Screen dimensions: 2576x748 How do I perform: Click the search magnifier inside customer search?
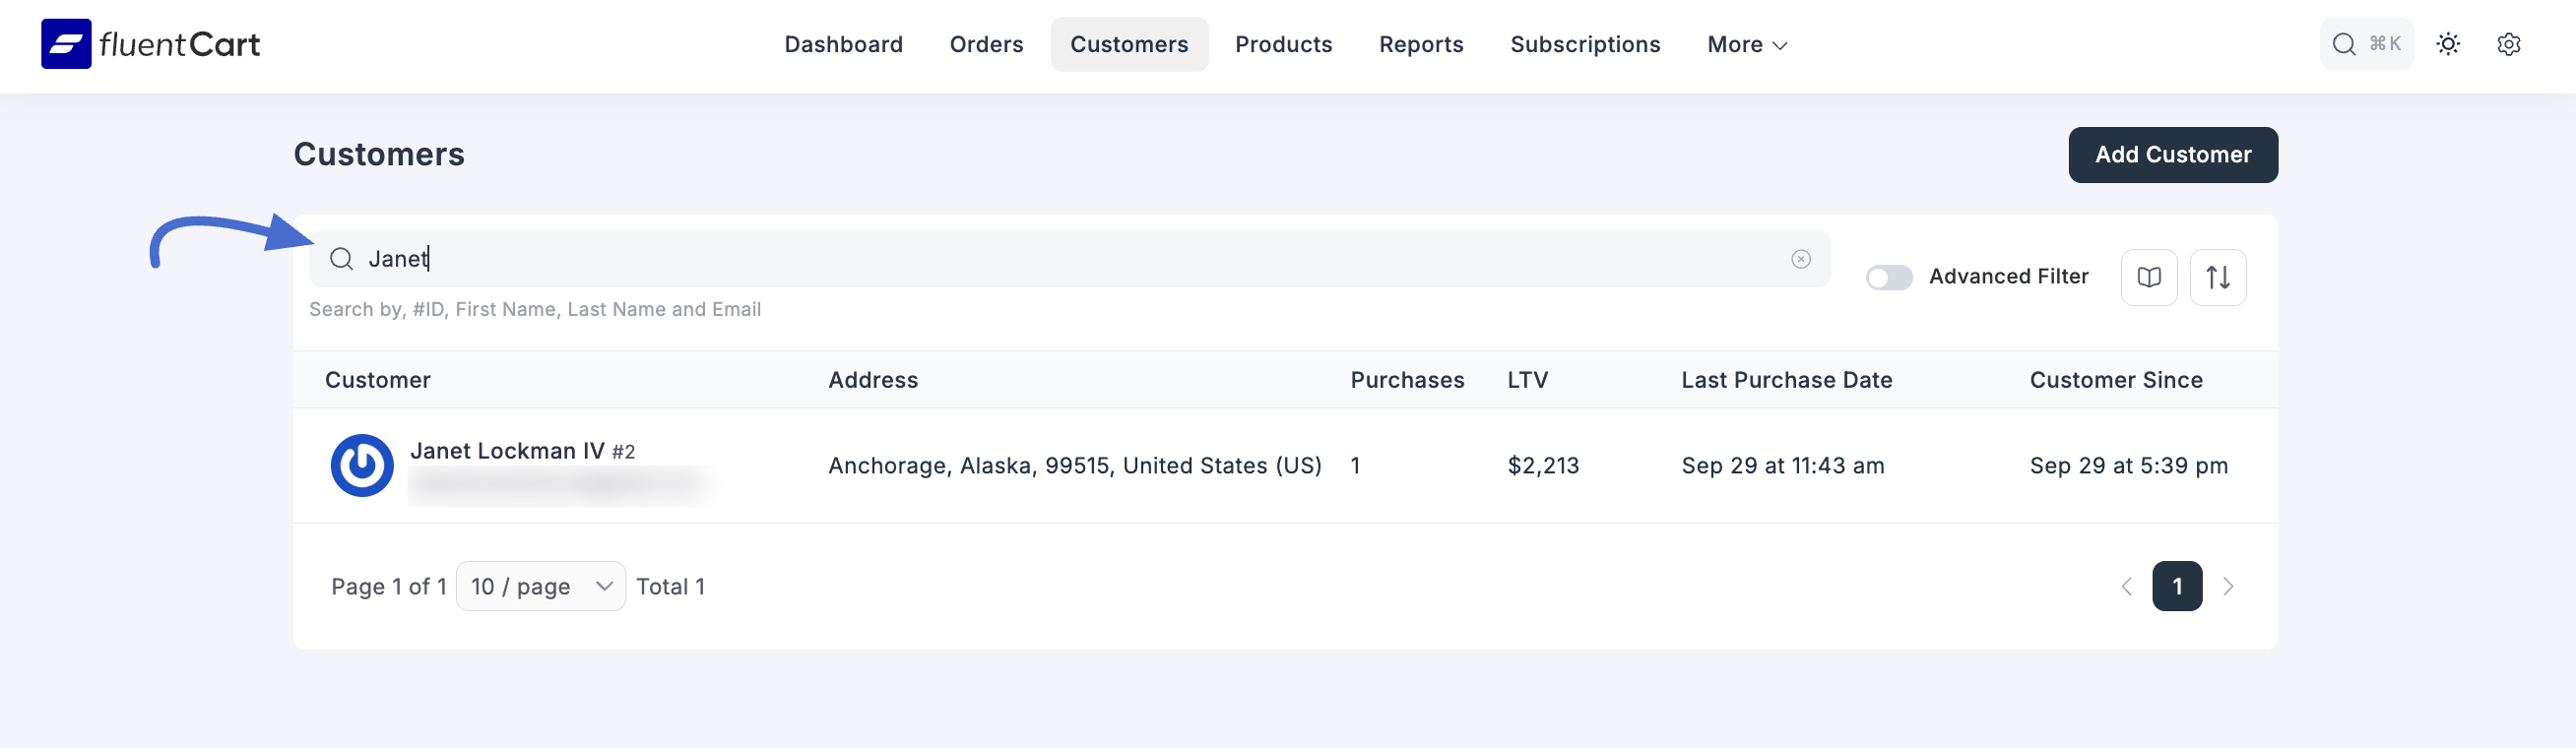click(341, 259)
